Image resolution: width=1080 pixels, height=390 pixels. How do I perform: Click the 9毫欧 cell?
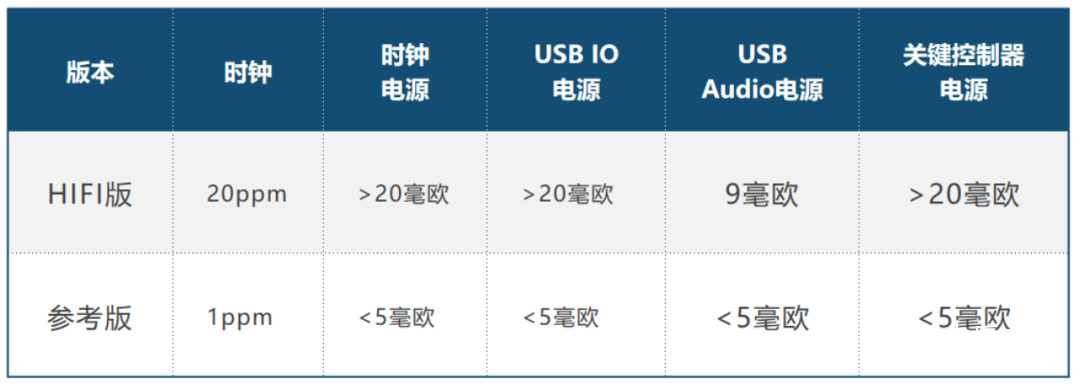tap(762, 195)
